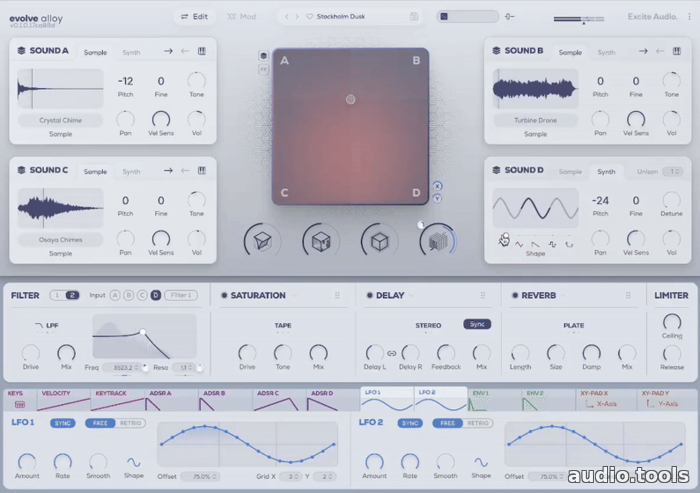Open Sound B keyboard range icon
Screen dimensions: 700x493
pyautogui.click(x=677, y=51)
